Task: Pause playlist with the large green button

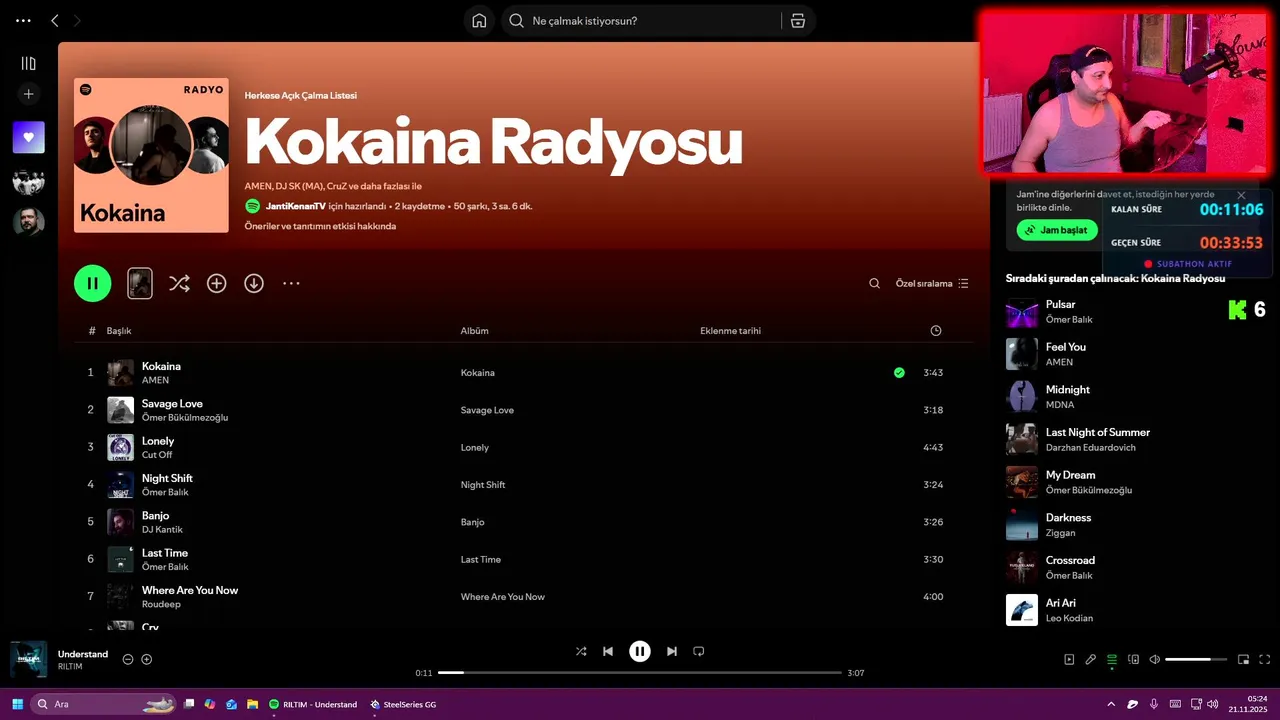Action: click(92, 283)
